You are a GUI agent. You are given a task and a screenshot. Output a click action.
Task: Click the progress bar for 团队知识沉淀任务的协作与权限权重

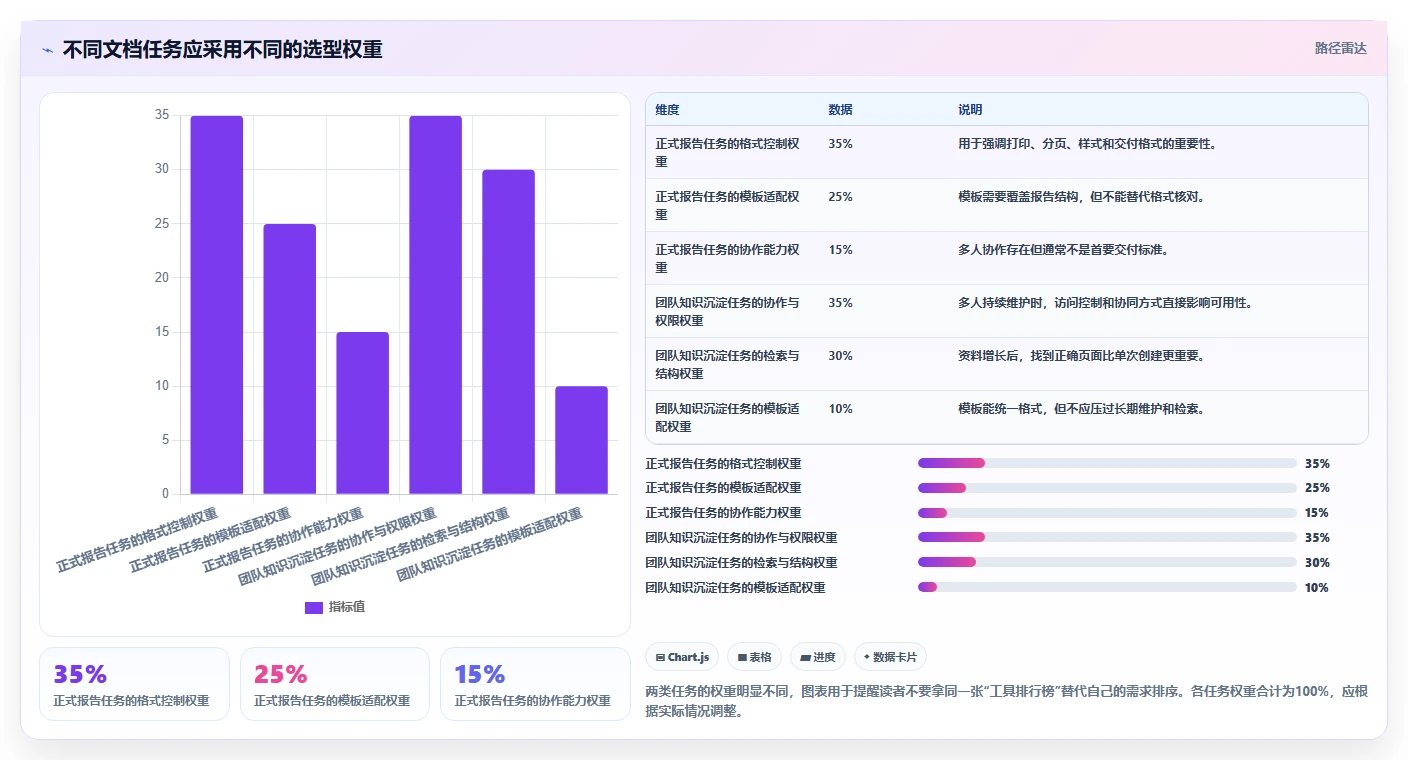point(1107,537)
